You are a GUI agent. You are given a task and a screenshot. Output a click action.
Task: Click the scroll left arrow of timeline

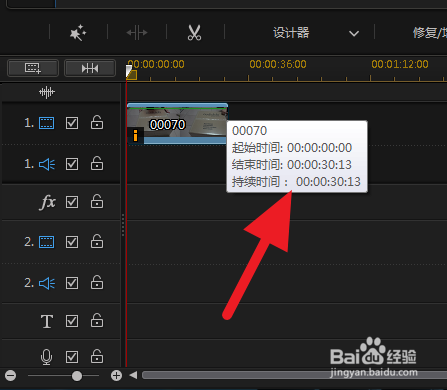tap(133, 375)
